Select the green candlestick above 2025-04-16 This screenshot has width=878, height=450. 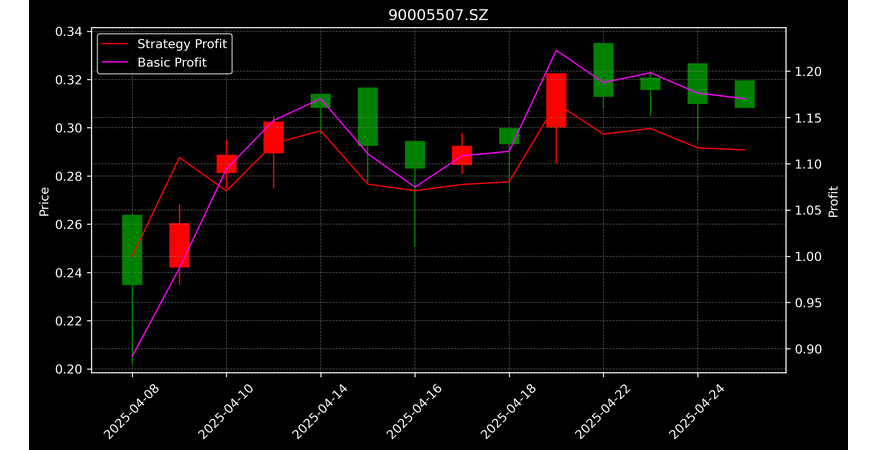[415, 154]
